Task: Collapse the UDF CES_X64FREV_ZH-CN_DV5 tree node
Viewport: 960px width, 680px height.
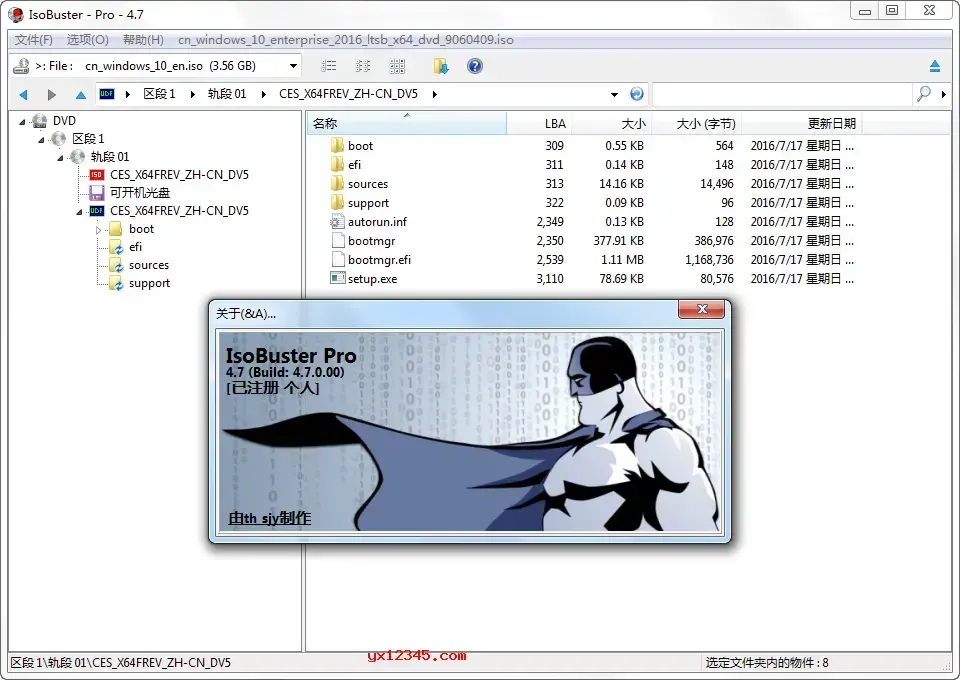Action: 79,212
